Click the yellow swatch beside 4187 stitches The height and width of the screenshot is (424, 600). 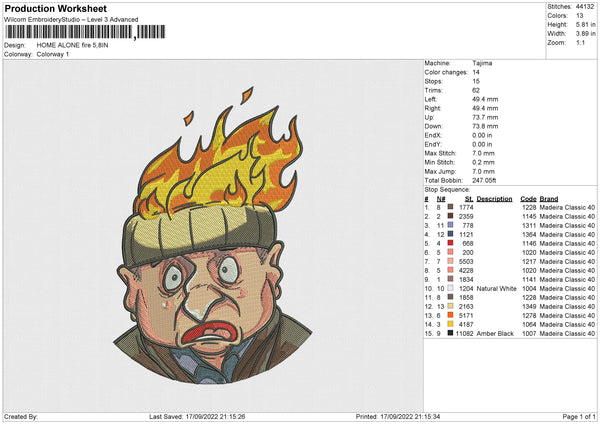click(x=450, y=324)
